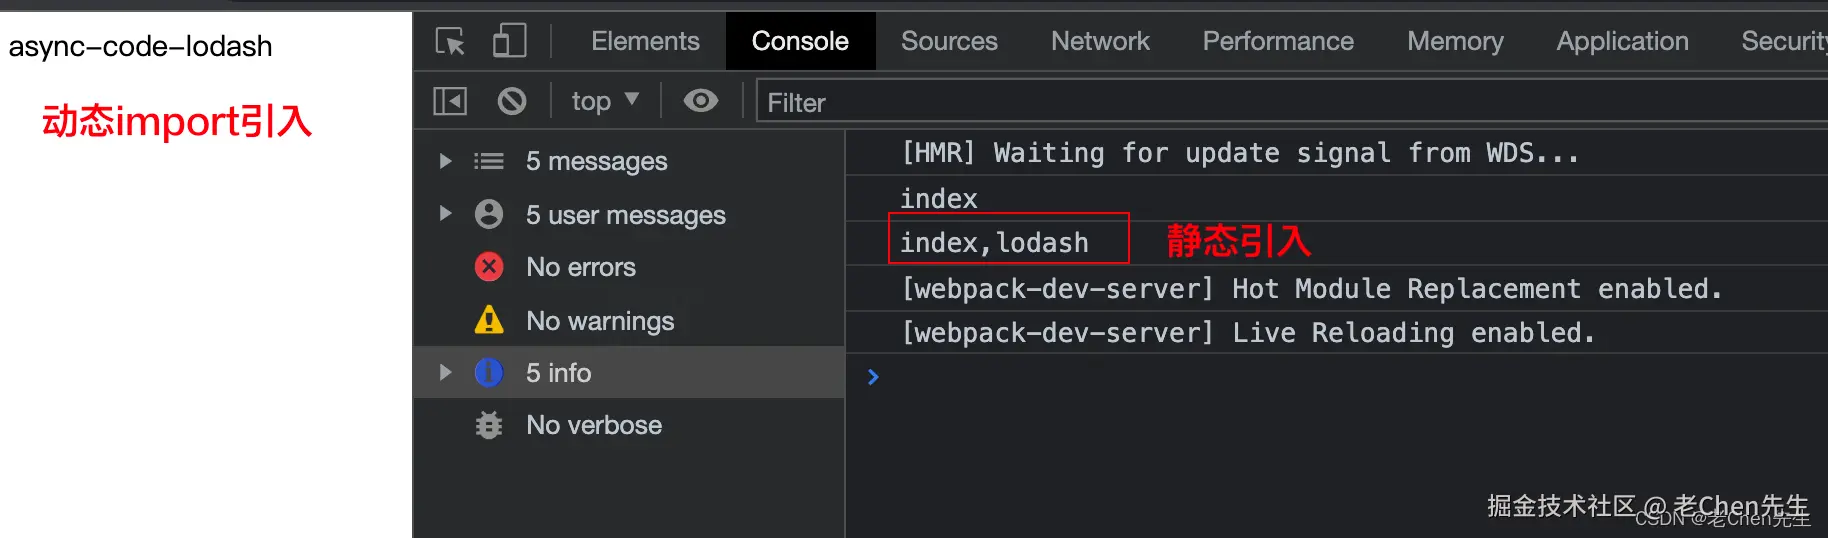Expand the 5 messages group
This screenshot has width=1828, height=538.
(446, 161)
